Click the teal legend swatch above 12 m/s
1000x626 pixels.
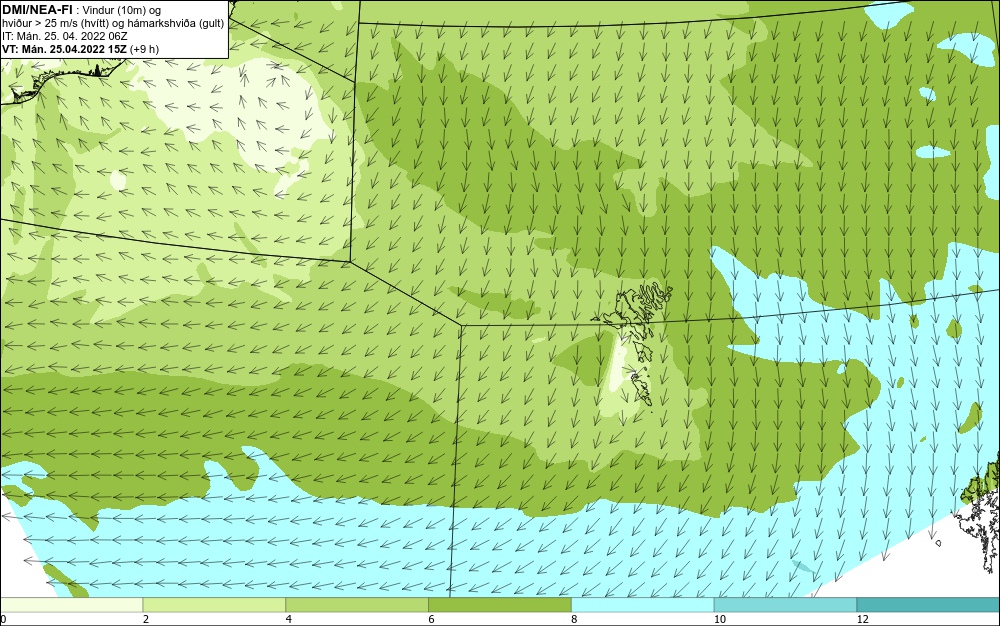(x=929, y=605)
